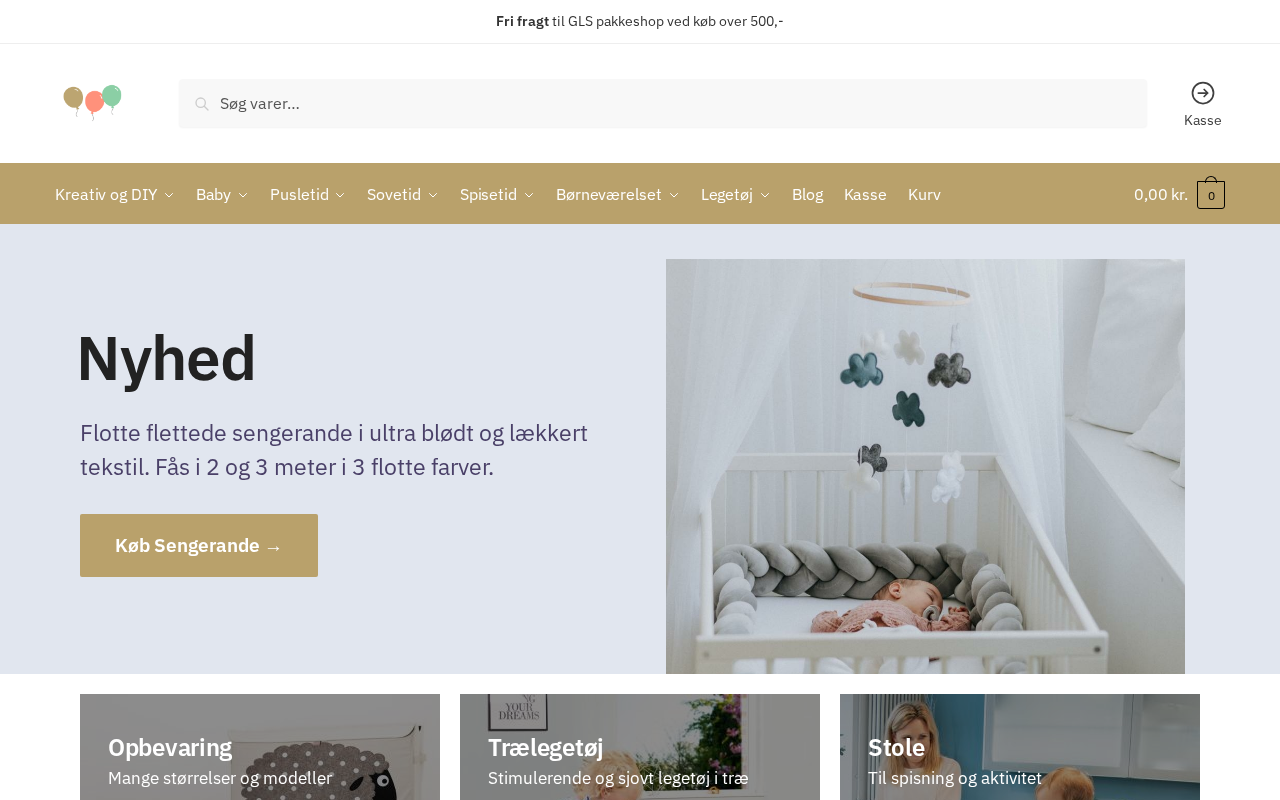Image resolution: width=1280 pixels, height=800 pixels.
Task: Select Kasse in the navigation bar
Action: tap(865, 194)
